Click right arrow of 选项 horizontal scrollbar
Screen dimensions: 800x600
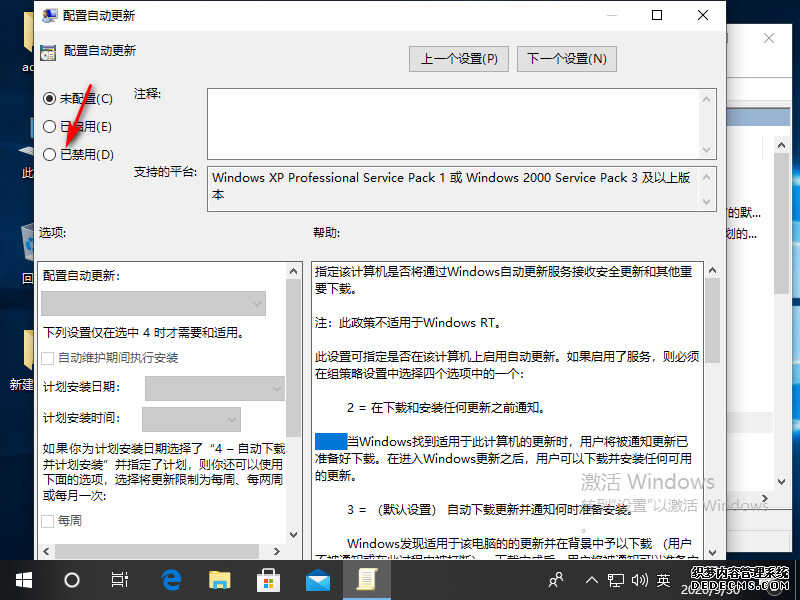(x=277, y=552)
